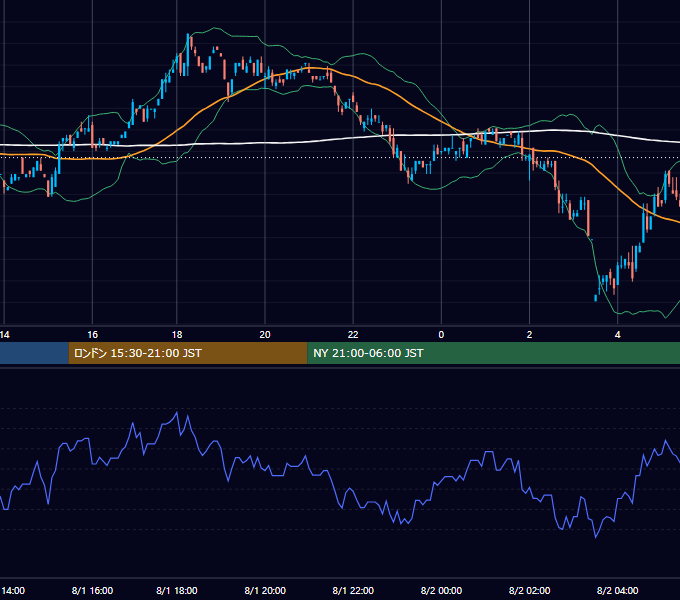Click the 2 hour label on price axis
Image resolution: width=680 pixels, height=600 pixels.
tap(529, 335)
